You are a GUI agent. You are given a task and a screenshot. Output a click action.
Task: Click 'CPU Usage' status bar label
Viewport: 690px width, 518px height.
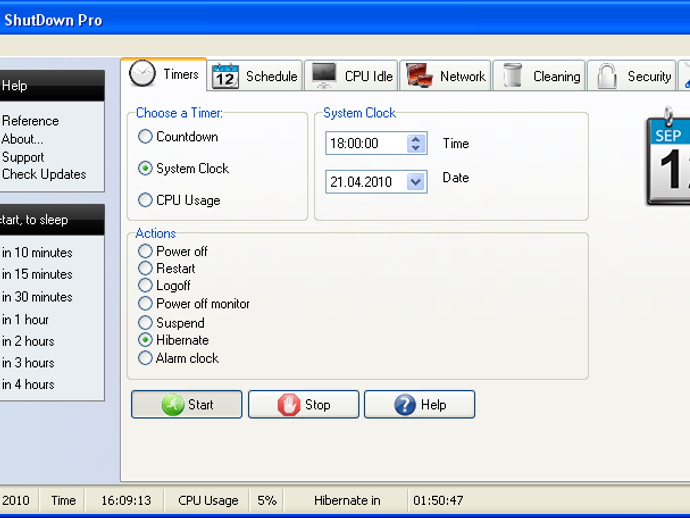208,500
